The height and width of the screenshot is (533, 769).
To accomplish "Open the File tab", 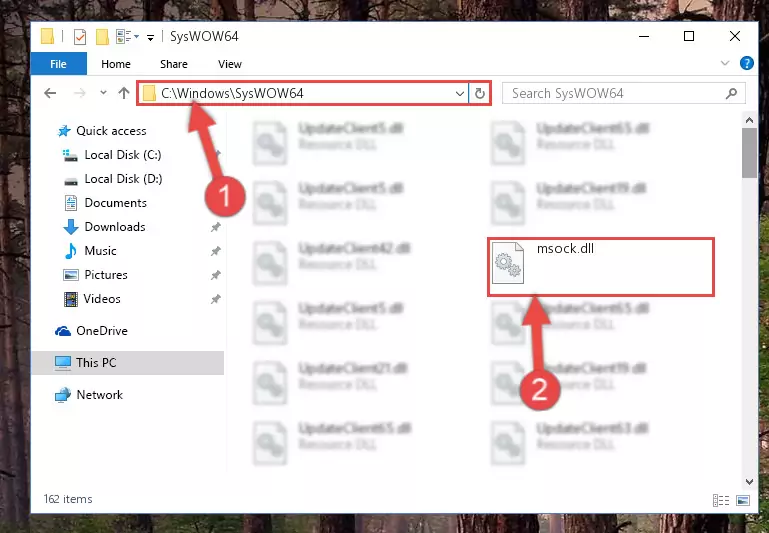I will pyautogui.click(x=58, y=64).
